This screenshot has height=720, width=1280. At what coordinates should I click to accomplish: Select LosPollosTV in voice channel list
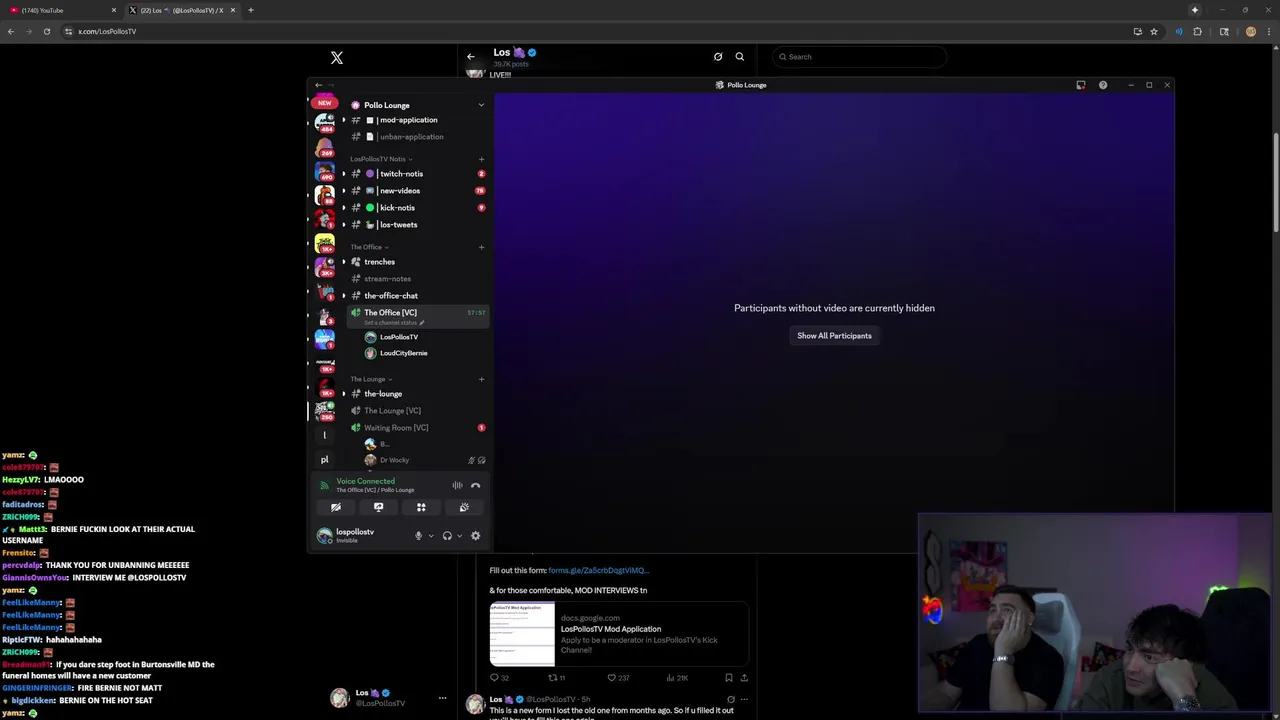(x=424, y=337)
